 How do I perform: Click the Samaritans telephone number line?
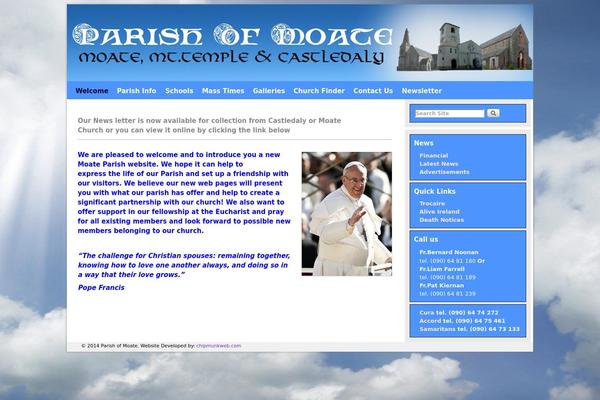point(470,329)
